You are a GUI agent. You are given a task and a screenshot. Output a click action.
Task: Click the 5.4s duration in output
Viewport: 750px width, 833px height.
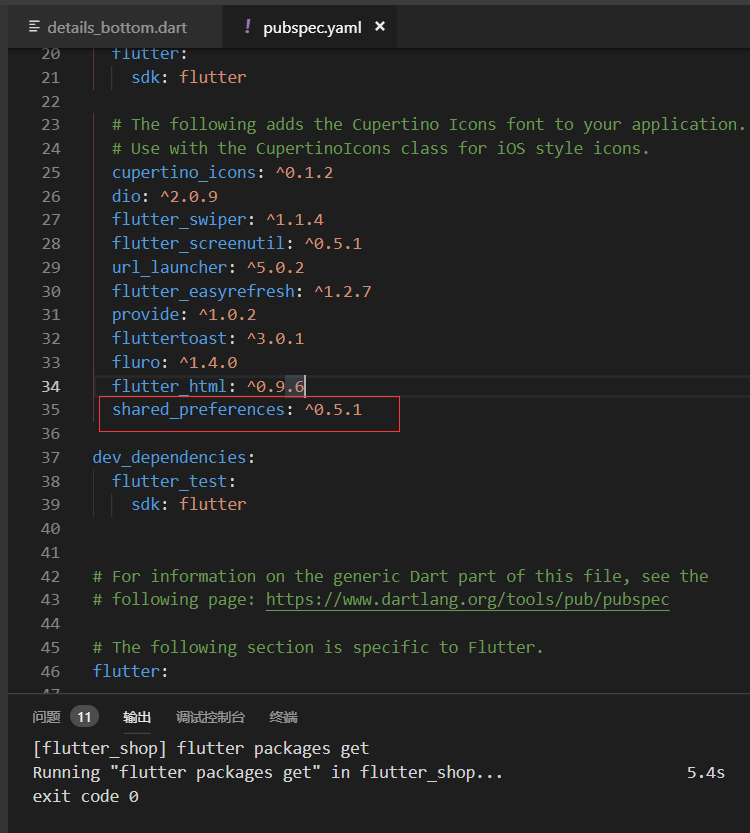(706, 772)
